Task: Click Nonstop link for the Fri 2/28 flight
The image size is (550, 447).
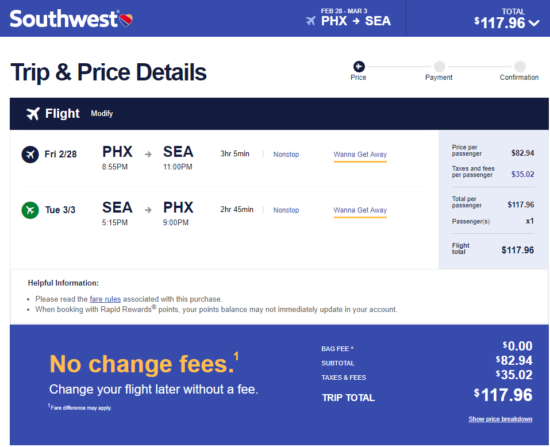Action: tap(286, 154)
